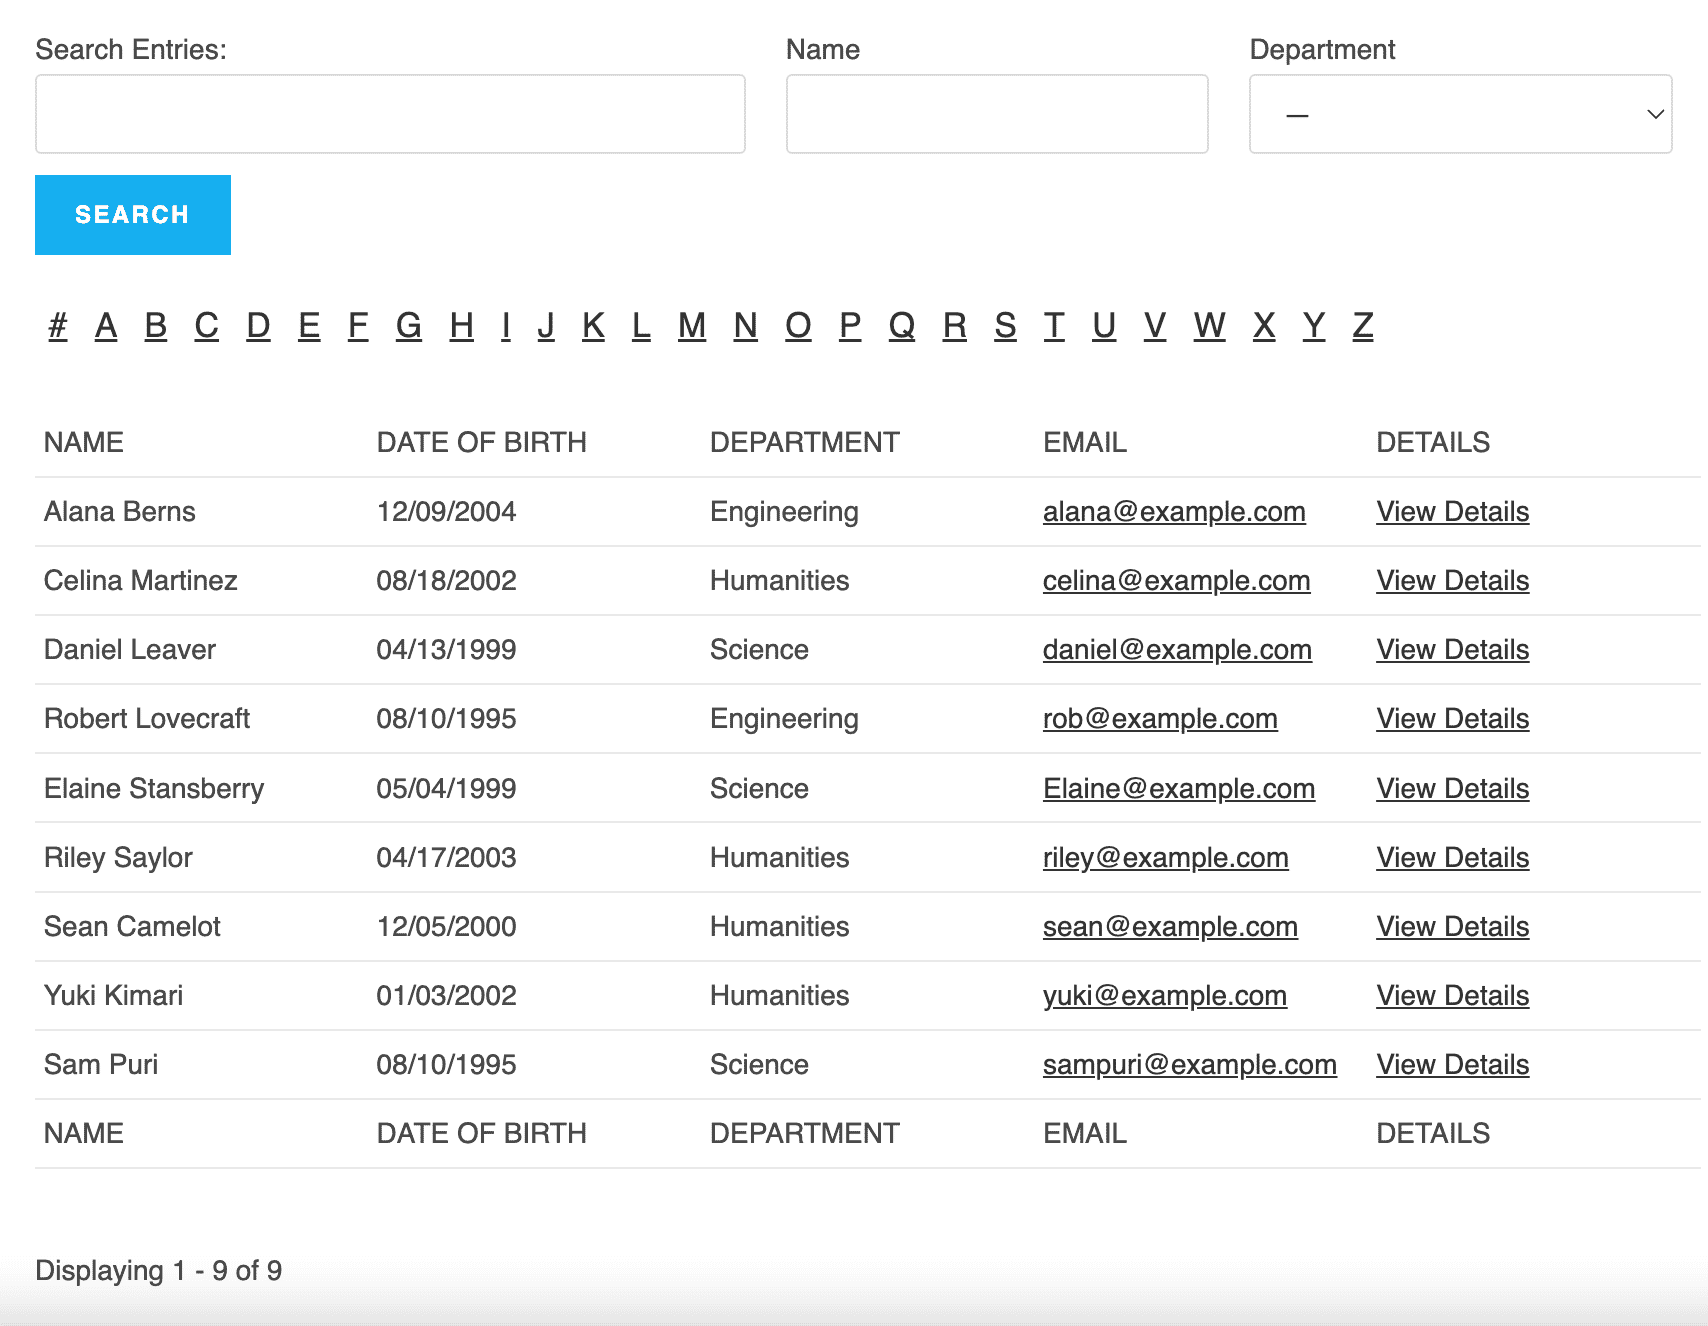View Details for Daniel Leaver
The height and width of the screenshot is (1326, 1708).
(1453, 650)
